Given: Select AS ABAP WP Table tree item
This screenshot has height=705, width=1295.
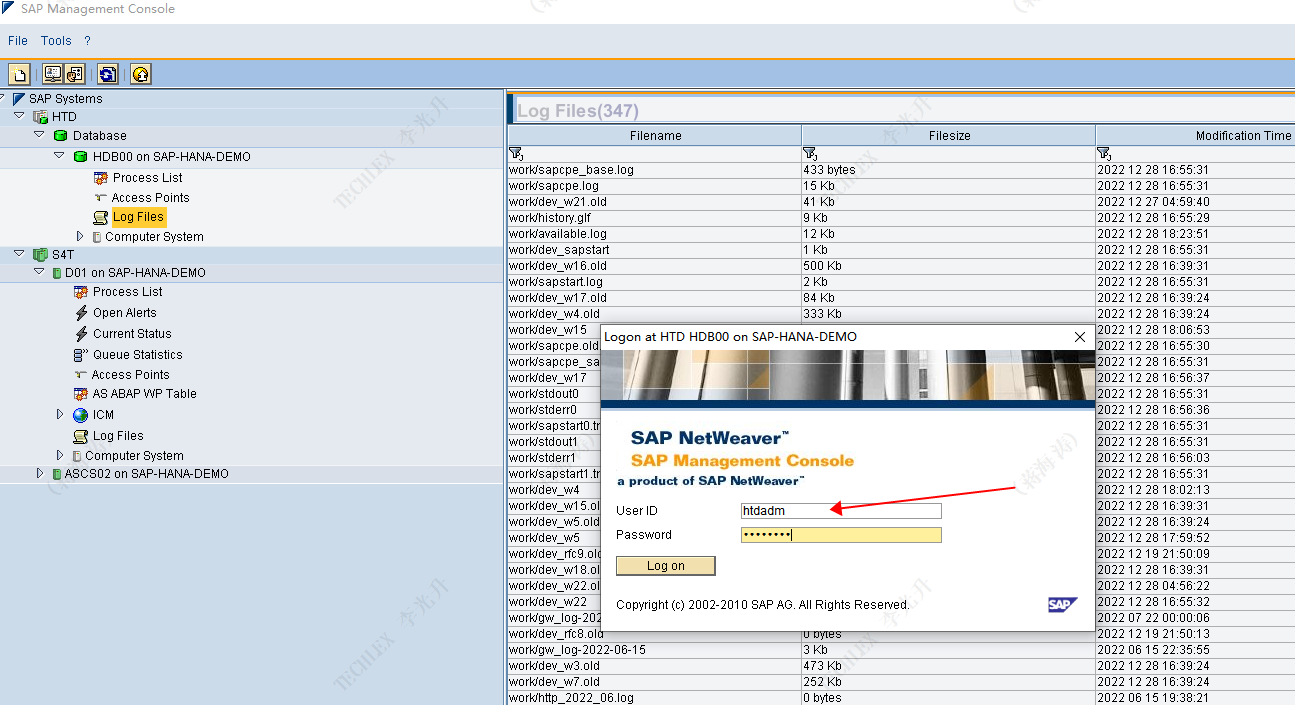Looking at the screenshot, I should [x=145, y=394].
